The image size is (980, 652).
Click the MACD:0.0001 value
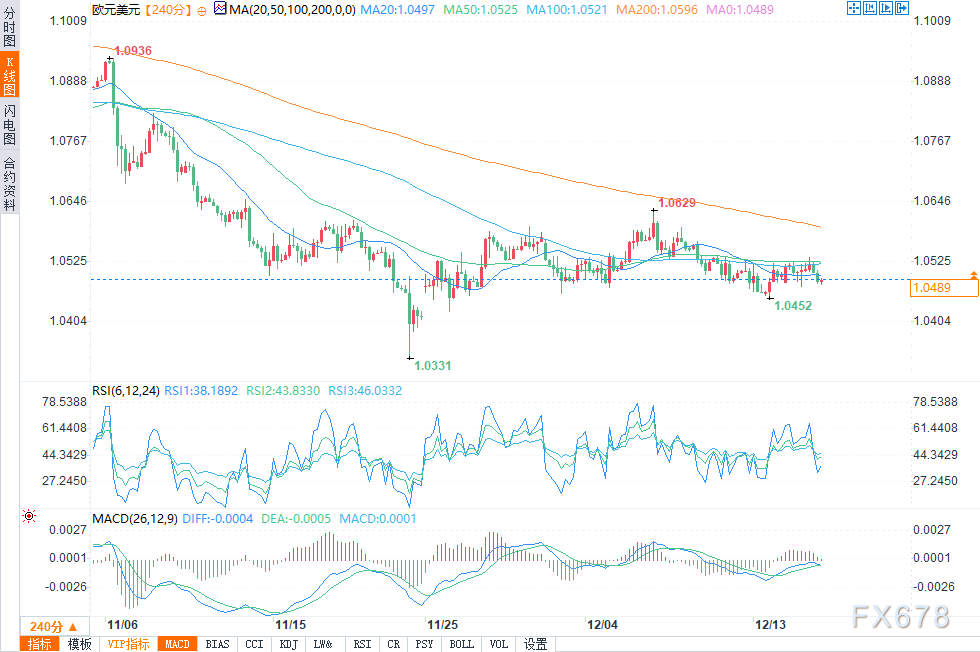click(378, 519)
